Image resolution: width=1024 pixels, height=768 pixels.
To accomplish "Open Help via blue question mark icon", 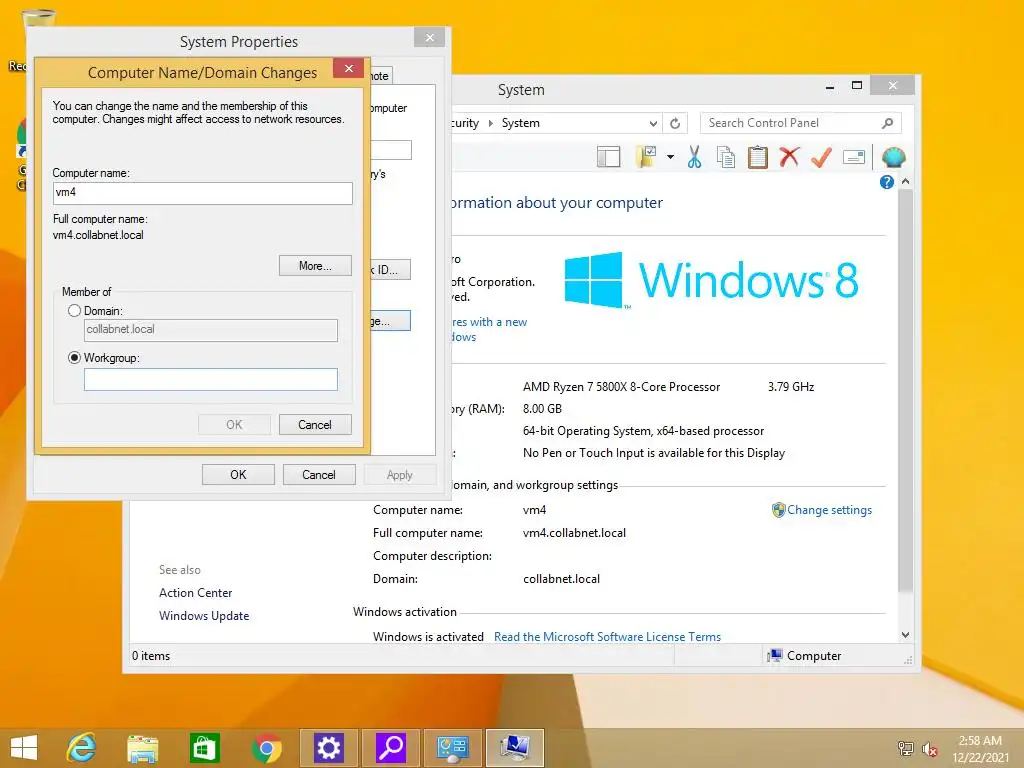I will (x=886, y=182).
